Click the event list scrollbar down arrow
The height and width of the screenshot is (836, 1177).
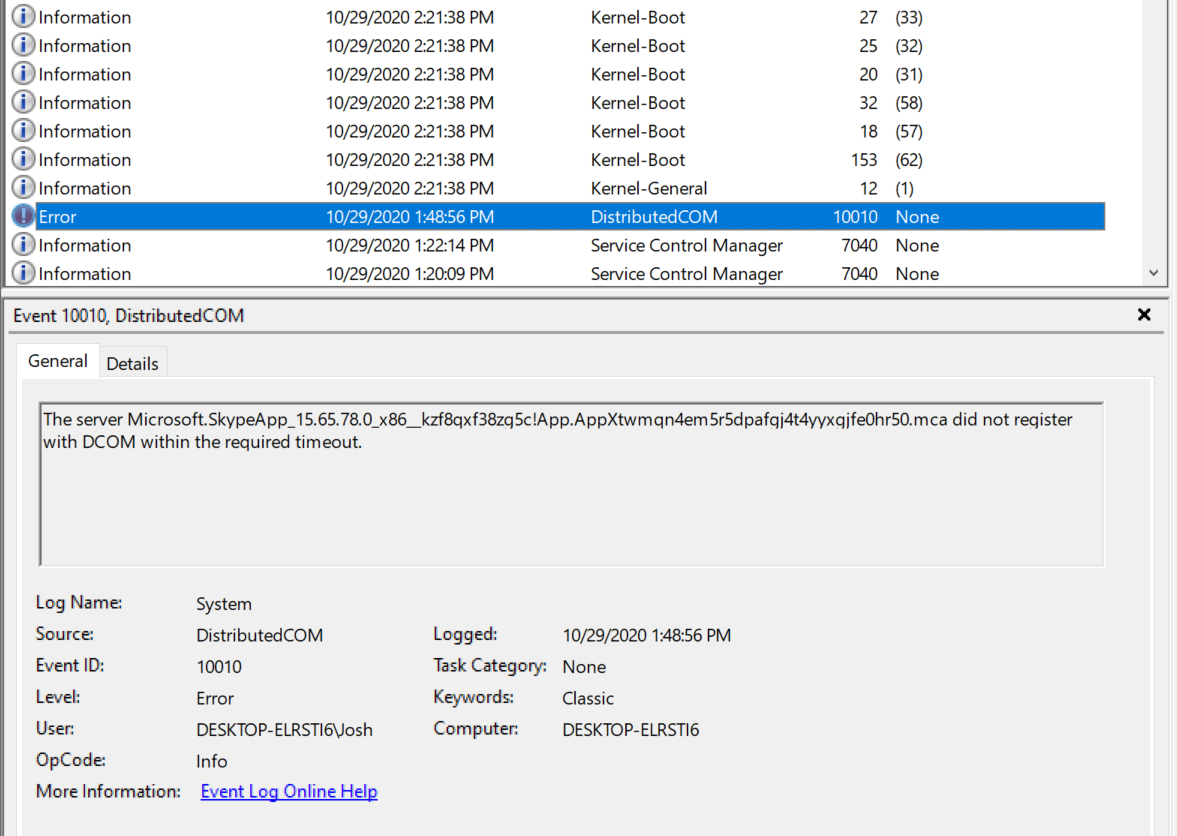tap(1153, 273)
